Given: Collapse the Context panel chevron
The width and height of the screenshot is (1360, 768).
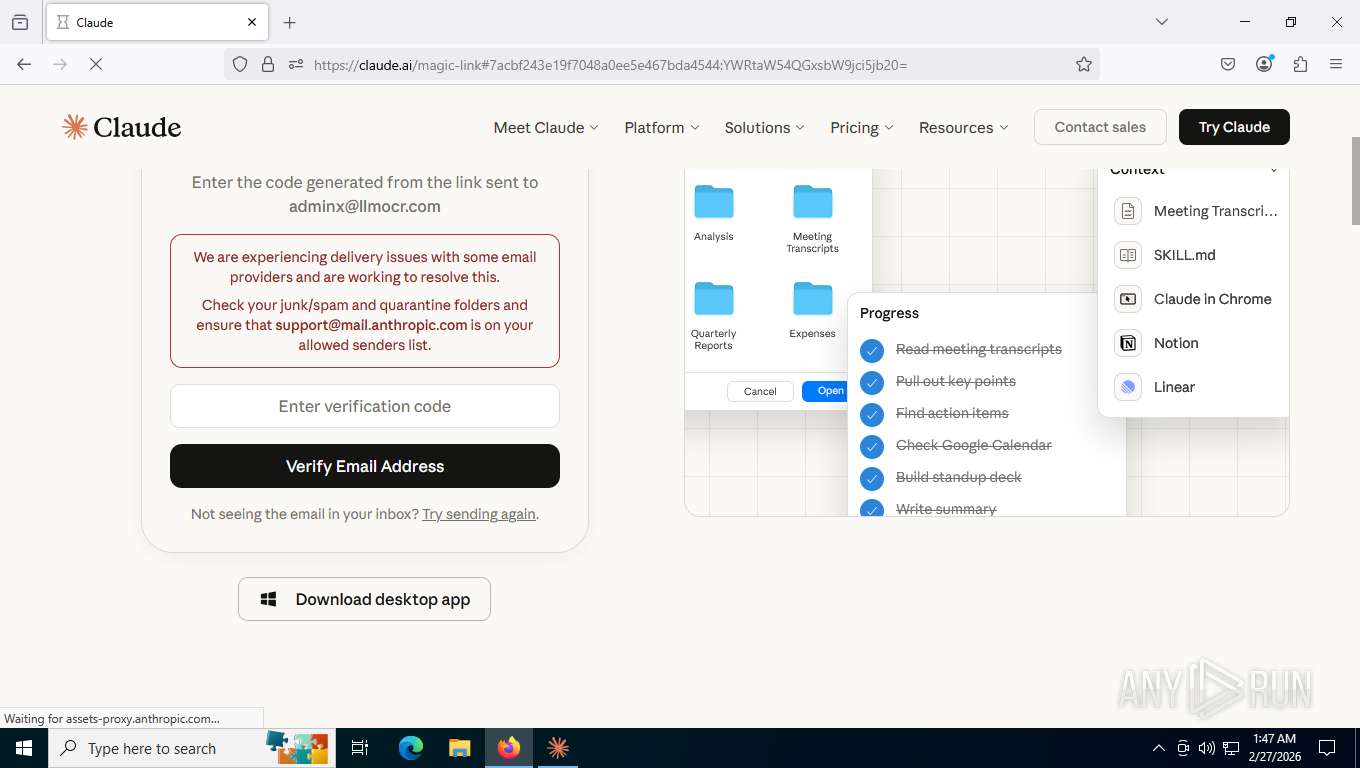Looking at the screenshot, I should click(1273, 171).
